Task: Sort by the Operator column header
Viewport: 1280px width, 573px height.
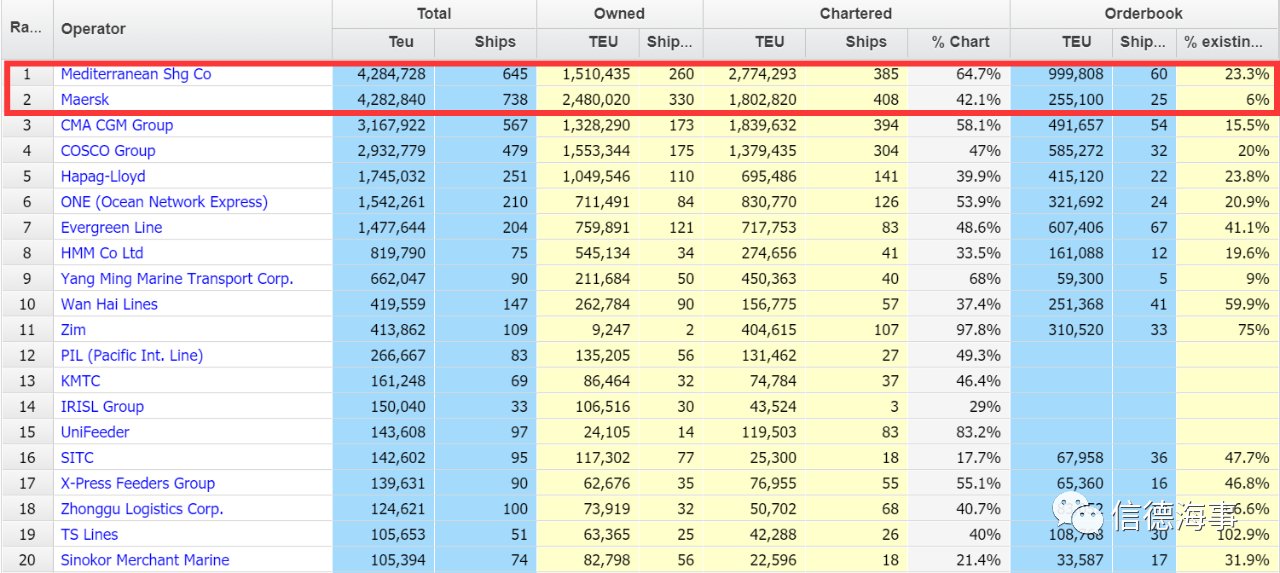Action: (x=192, y=29)
